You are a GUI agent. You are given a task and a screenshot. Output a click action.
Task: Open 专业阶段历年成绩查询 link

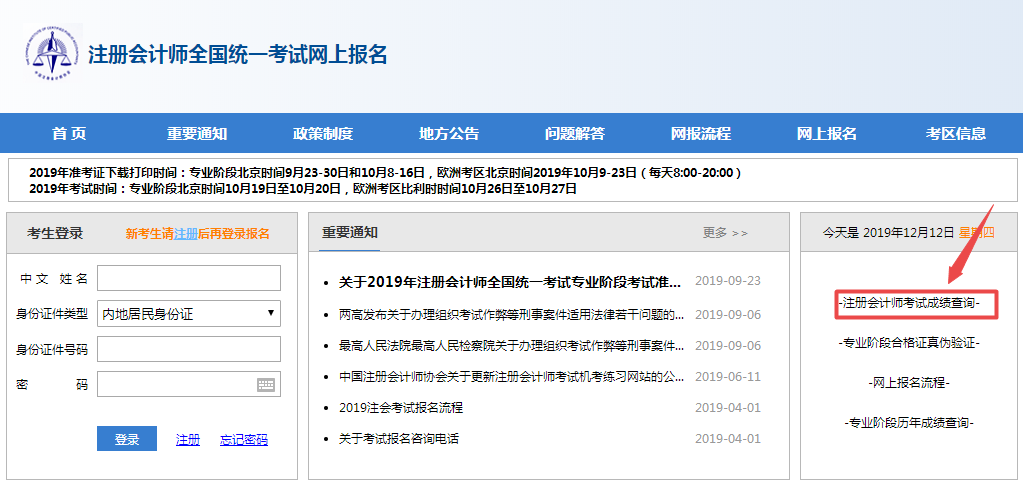pos(909,423)
